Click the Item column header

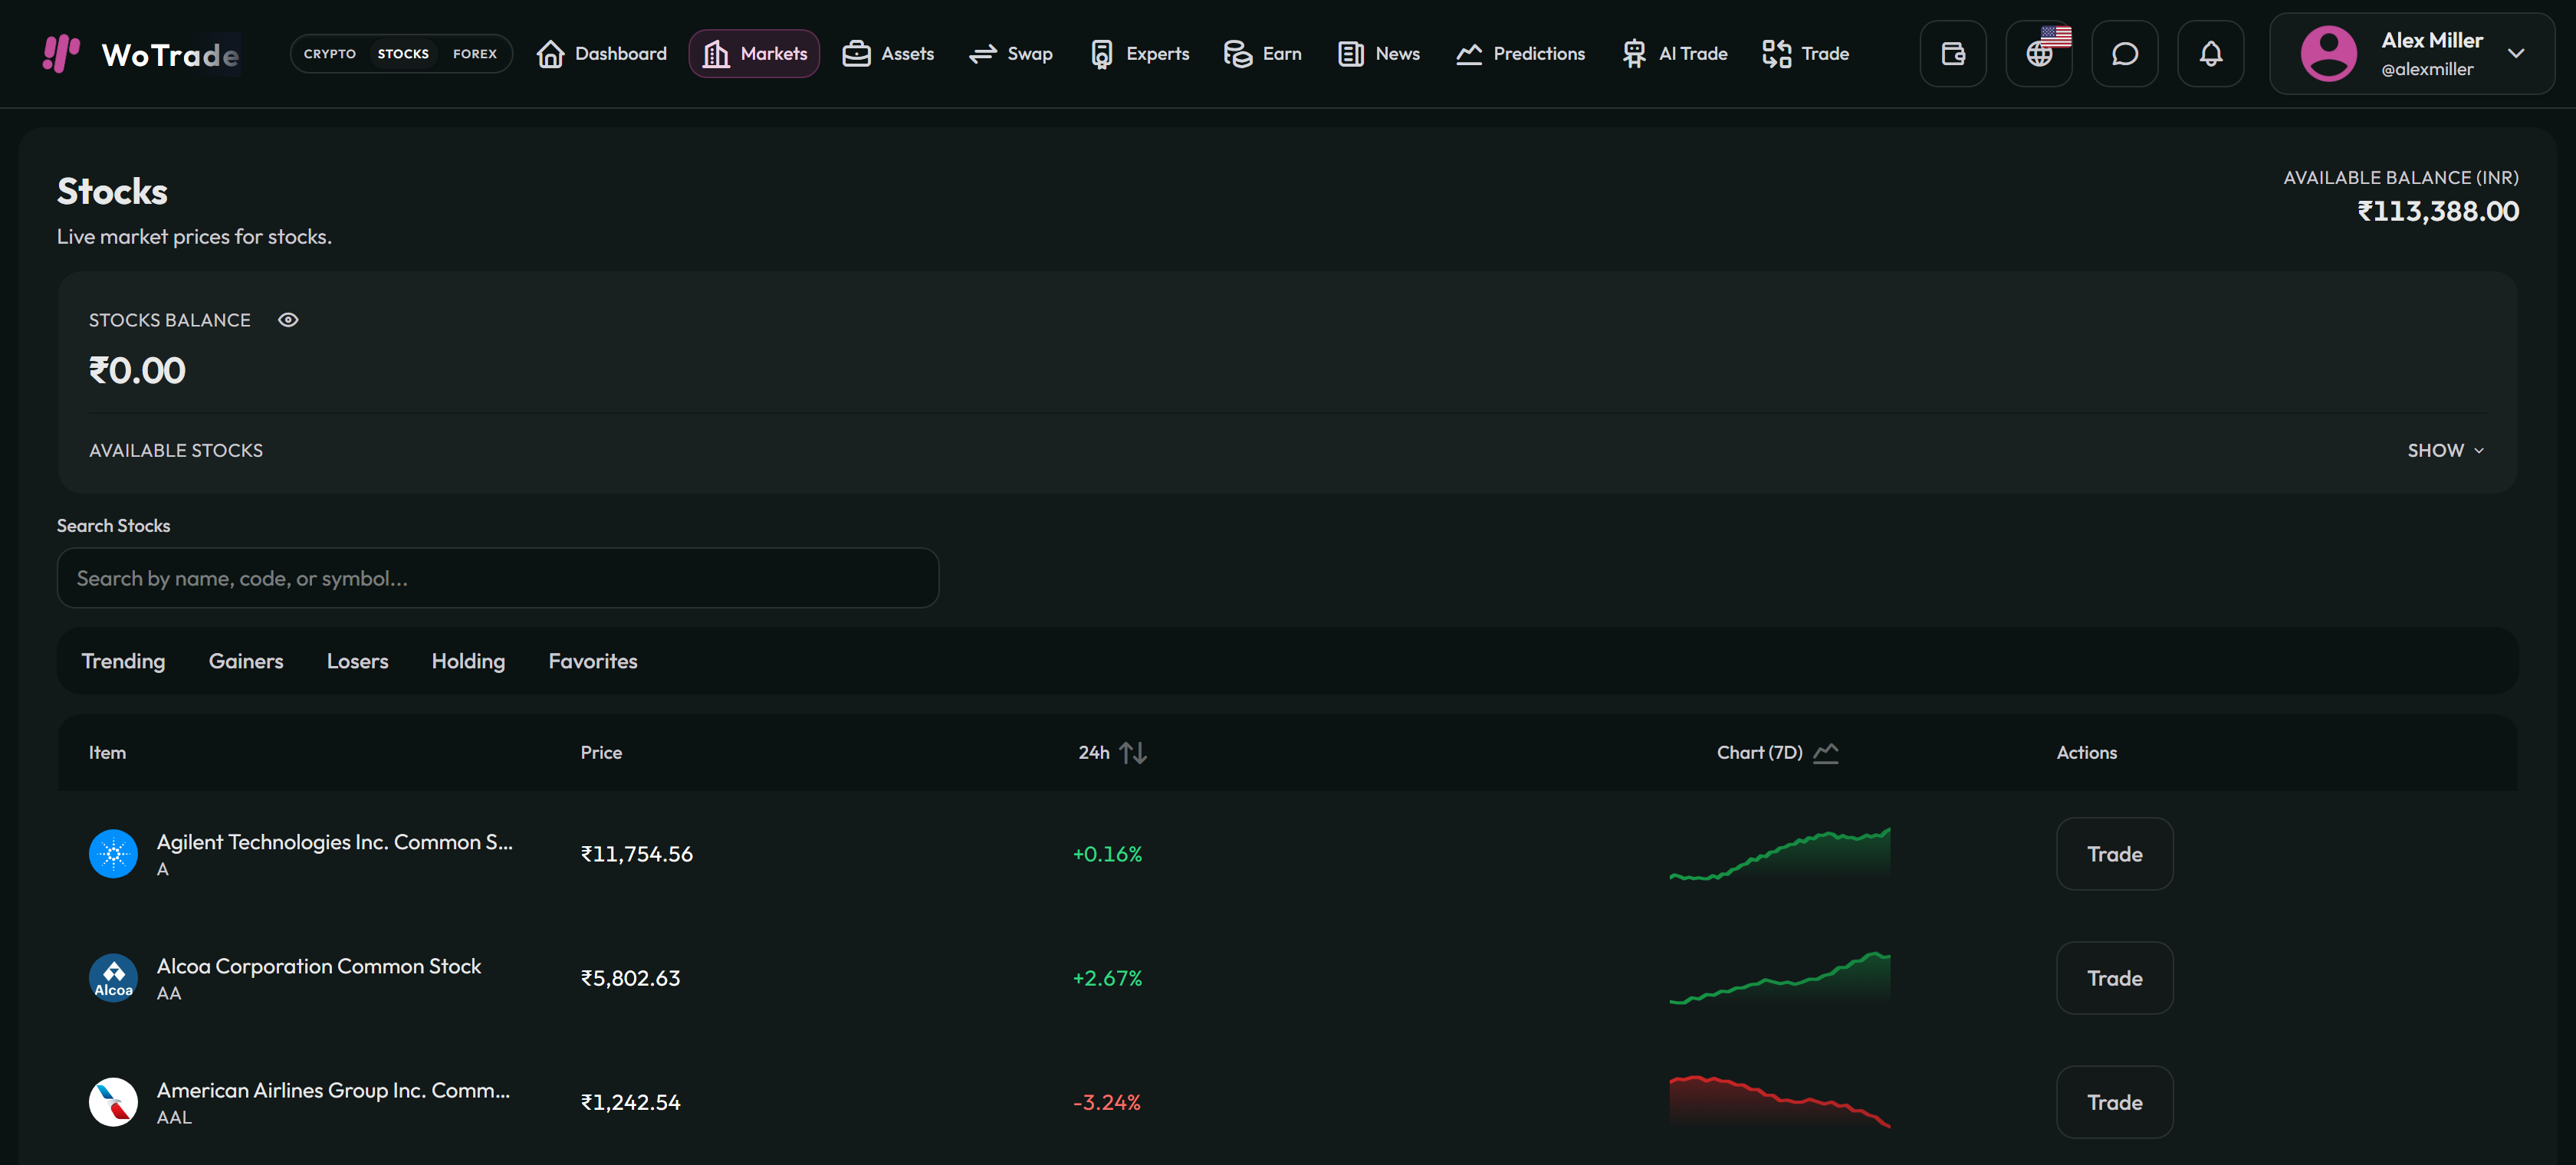click(107, 753)
